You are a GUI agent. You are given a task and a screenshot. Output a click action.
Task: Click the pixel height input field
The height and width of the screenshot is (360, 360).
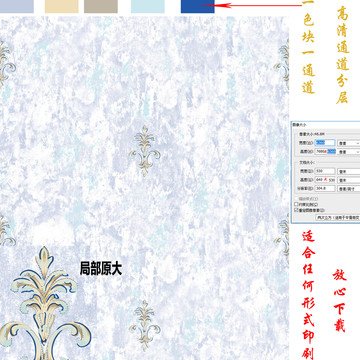pyautogui.click(x=325, y=152)
